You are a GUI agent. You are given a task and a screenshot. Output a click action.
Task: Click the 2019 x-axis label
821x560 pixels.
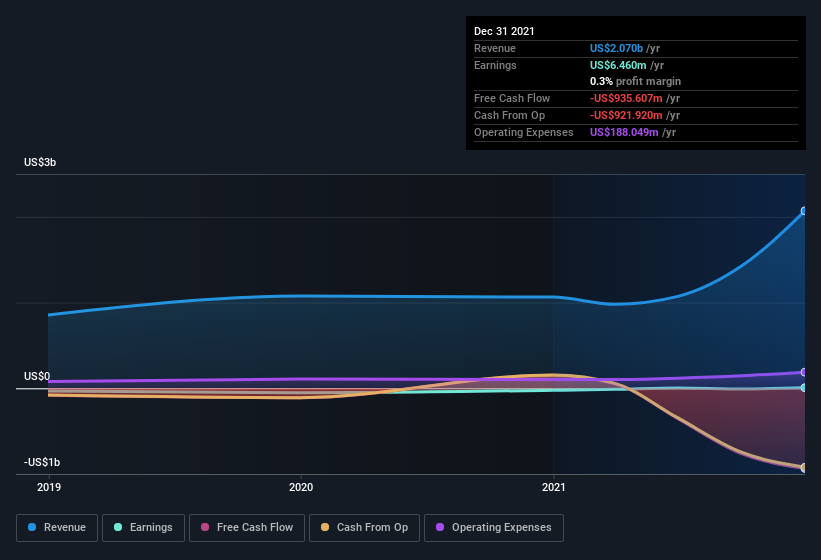[x=49, y=487]
